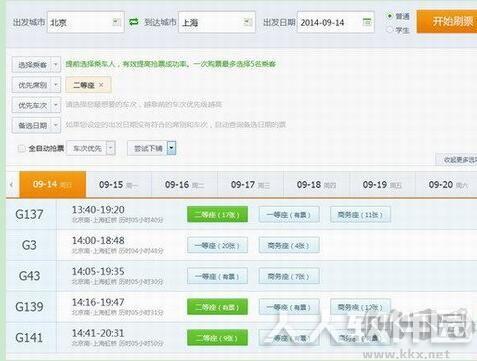Image resolution: width=477 pixels, height=361 pixels.
Task: Click the 13:40-19:20 schedule time
Action: click(98, 210)
